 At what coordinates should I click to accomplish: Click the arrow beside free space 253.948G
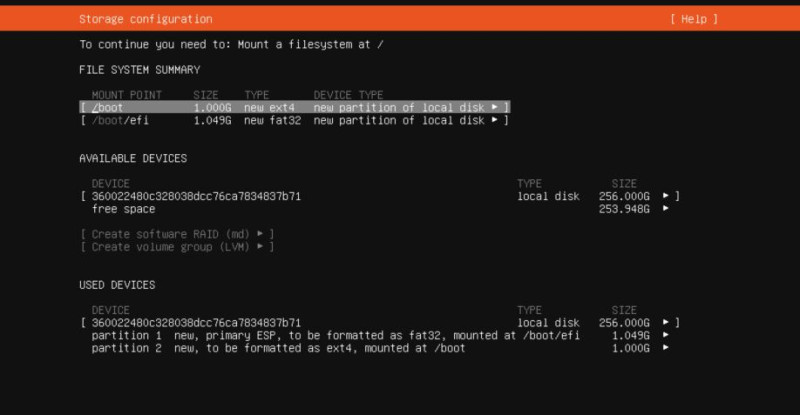[665, 208]
